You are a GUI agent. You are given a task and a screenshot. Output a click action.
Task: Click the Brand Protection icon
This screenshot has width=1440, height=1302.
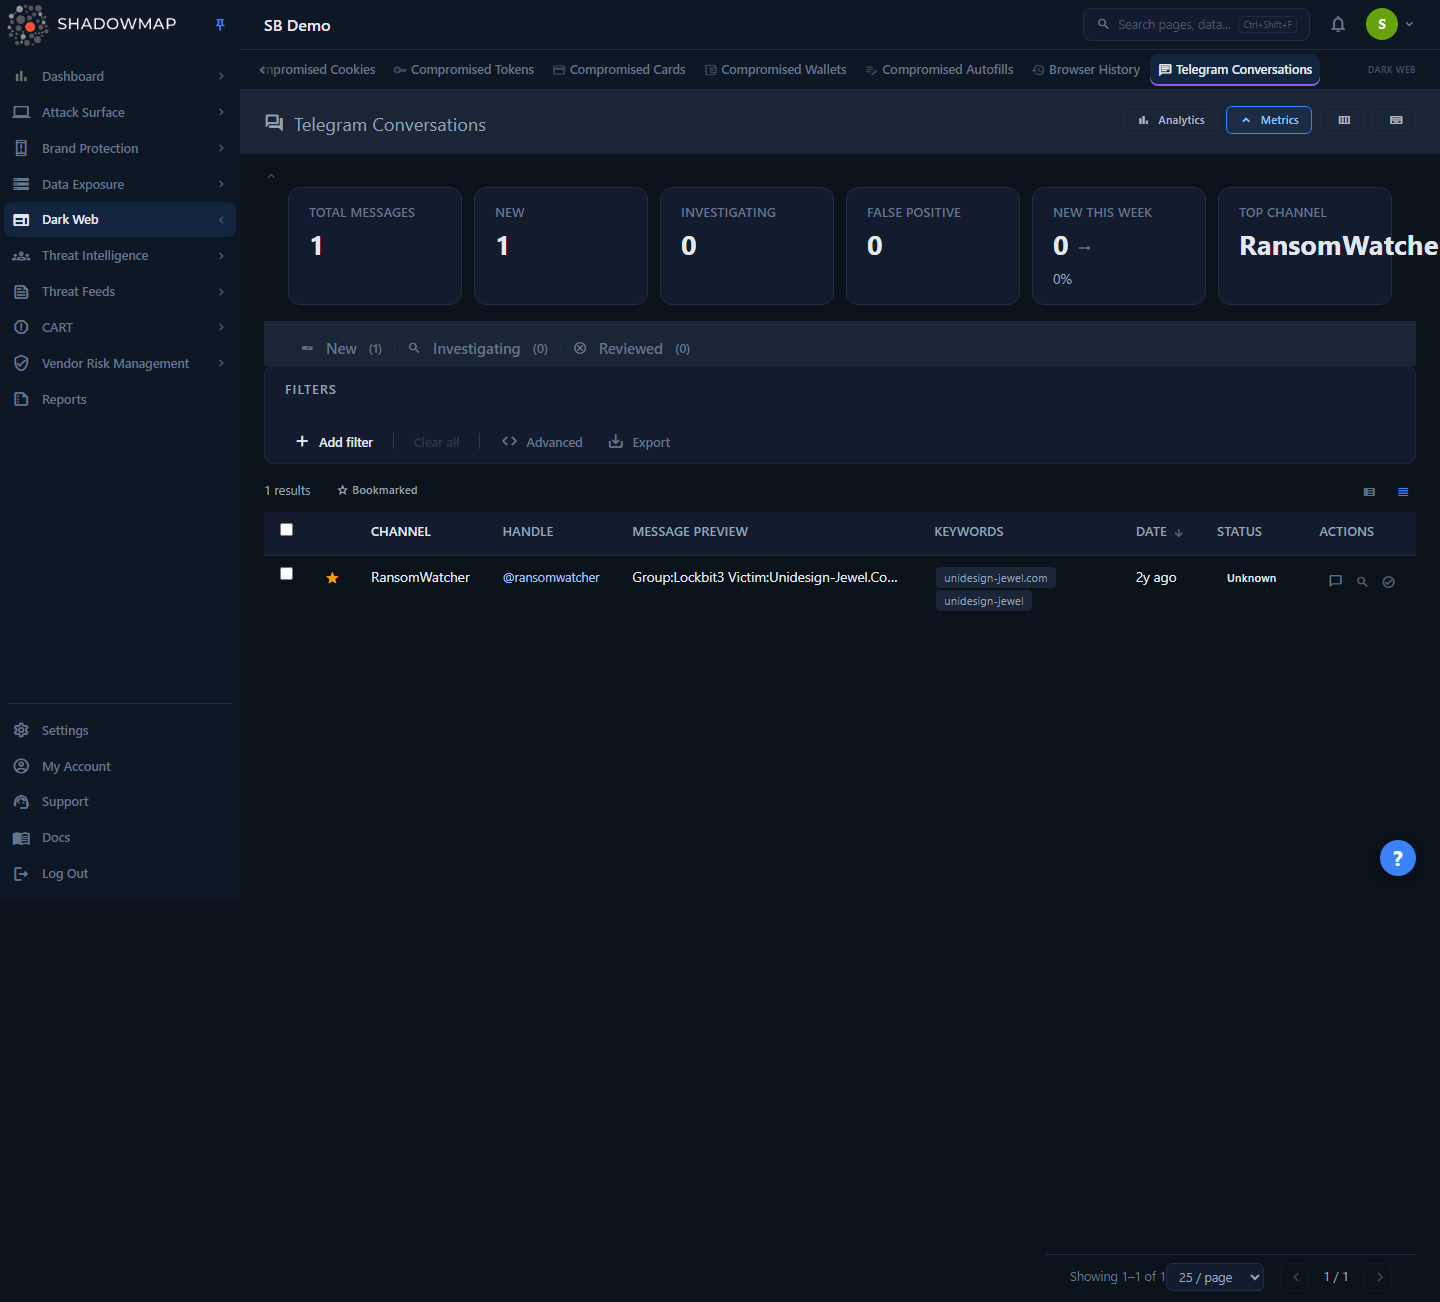[x=21, y=148]
